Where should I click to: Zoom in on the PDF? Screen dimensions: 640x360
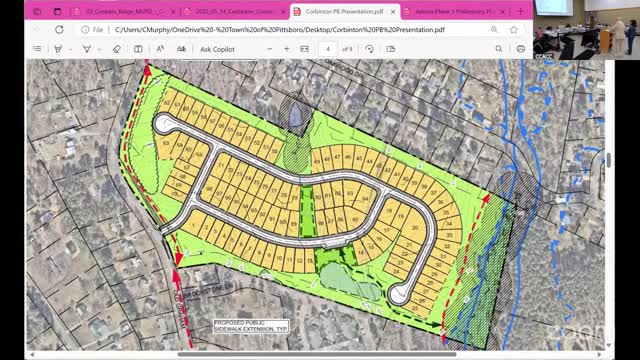pos(287,49)
